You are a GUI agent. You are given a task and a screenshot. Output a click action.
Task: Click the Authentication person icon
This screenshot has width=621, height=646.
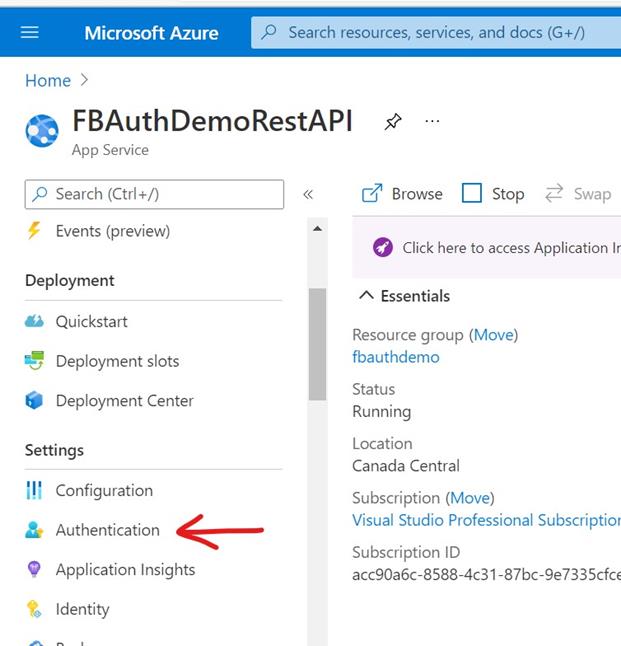(x=34, y=530)
